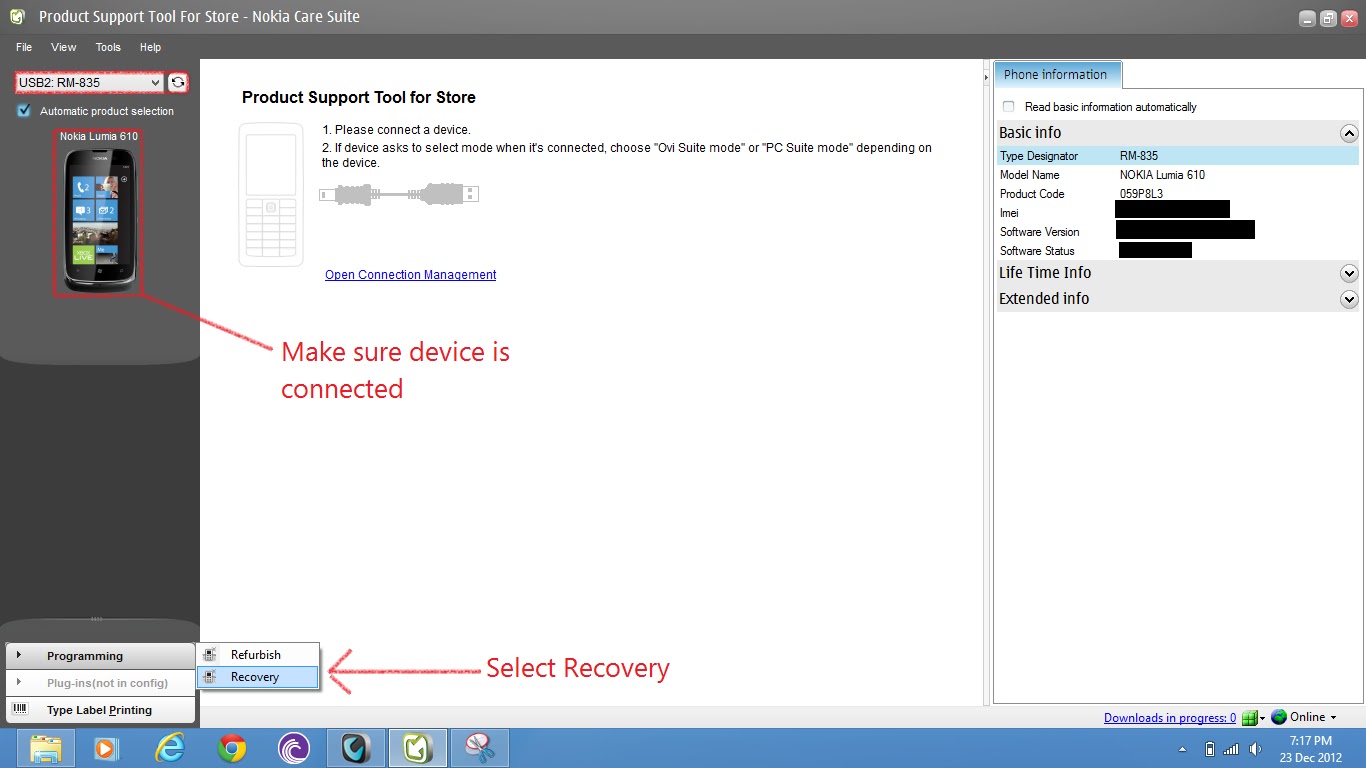Click the Software Version label
The image size is (1366, 768).
click(1040, 232)
